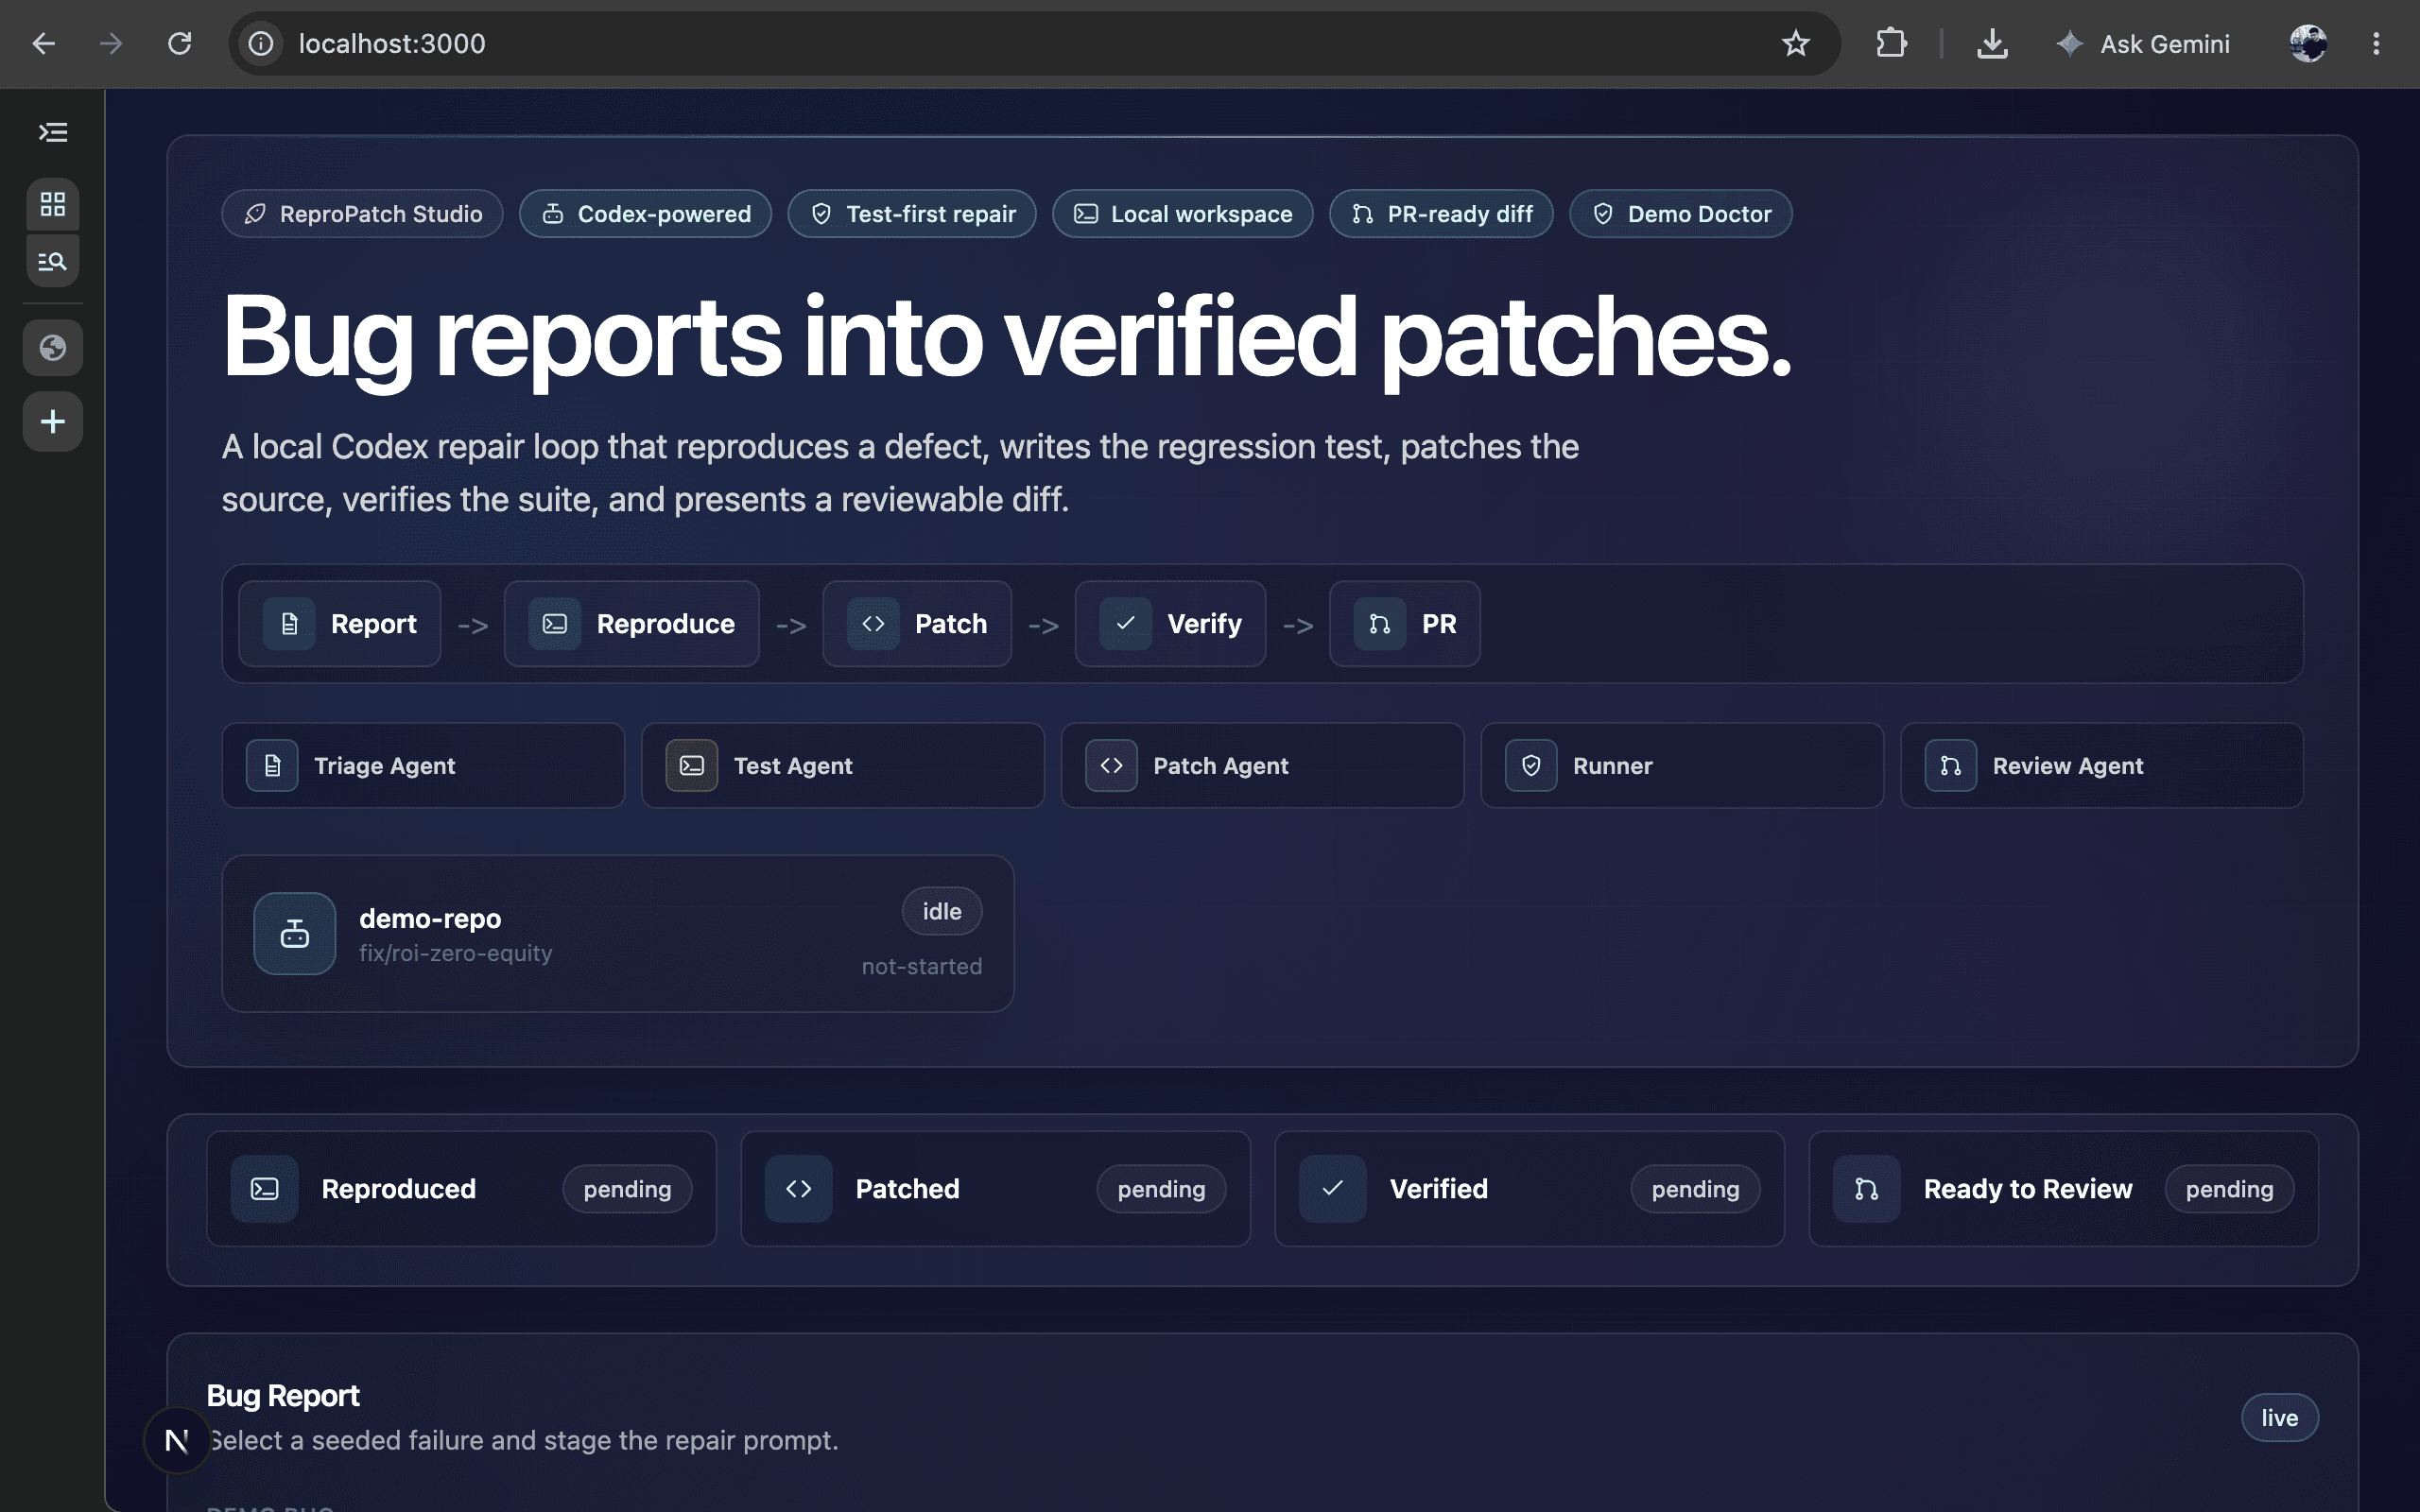Click the idle status badge
Screen dimensions: 2420x1512
942,912
